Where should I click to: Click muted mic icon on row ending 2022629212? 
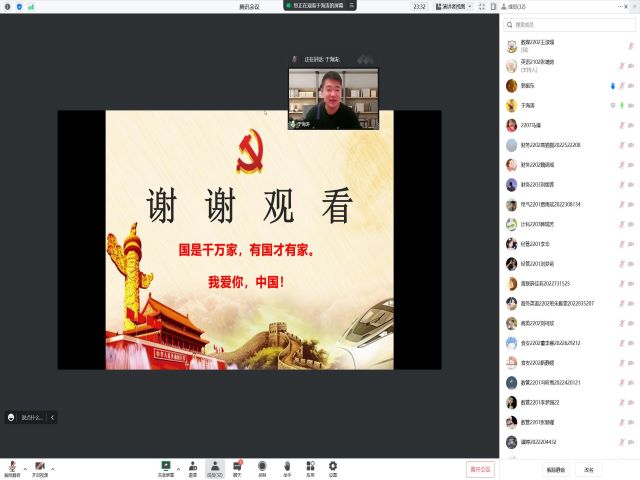click(x=622, y=343)
